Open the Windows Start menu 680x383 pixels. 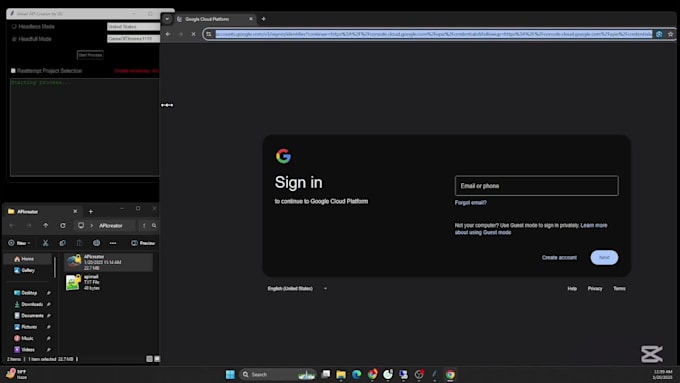[230, 374]
